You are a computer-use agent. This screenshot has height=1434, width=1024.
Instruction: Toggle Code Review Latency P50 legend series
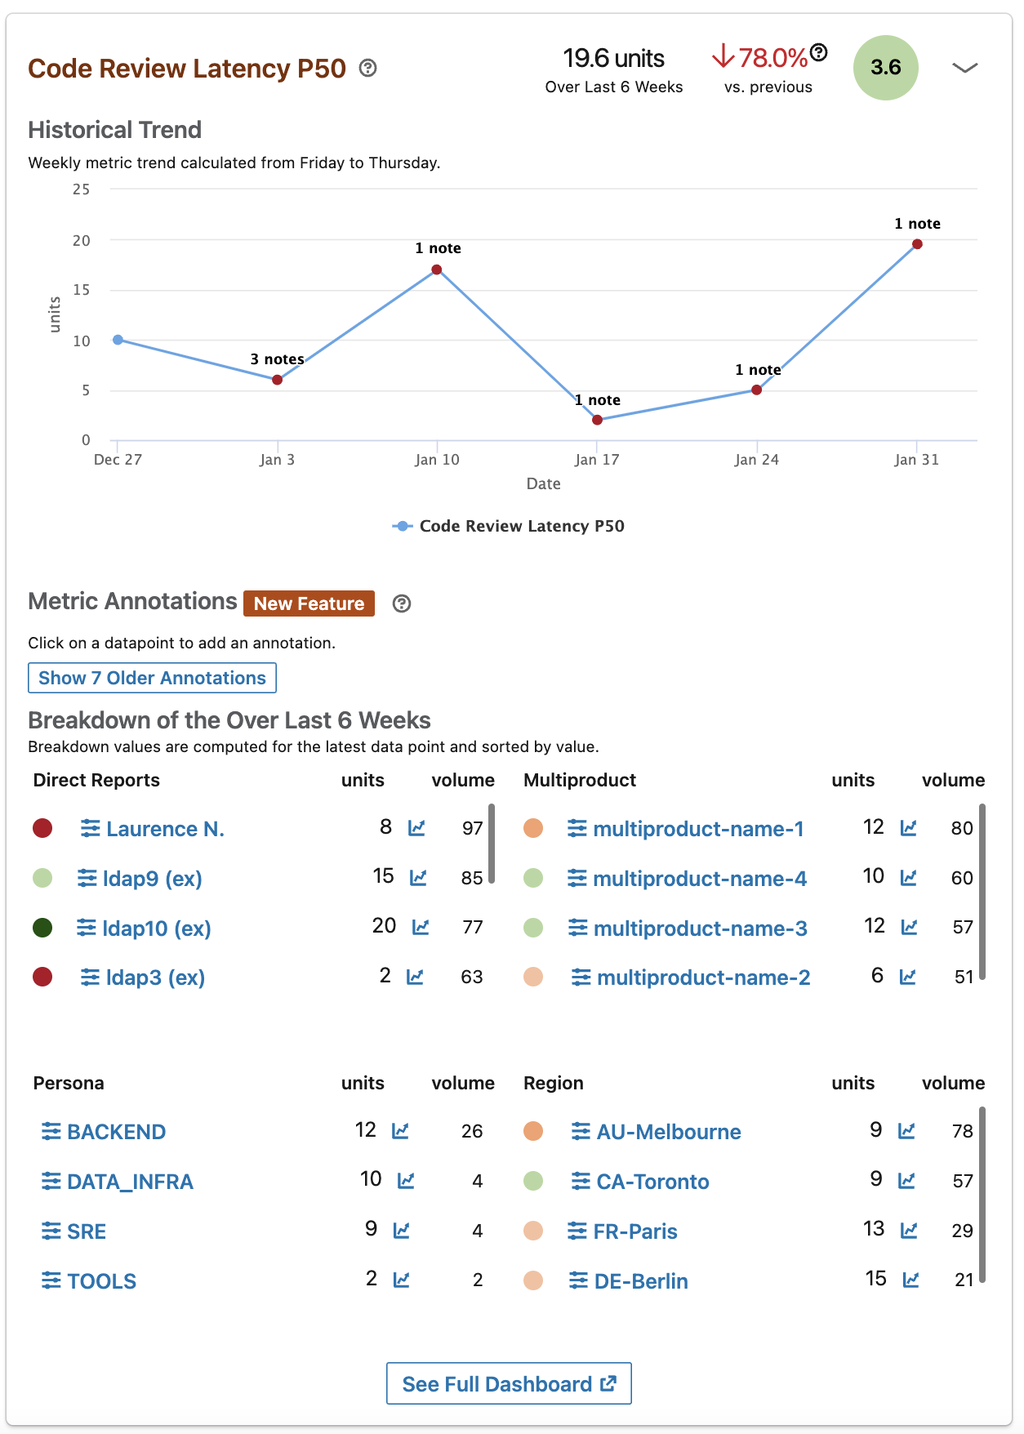pos(508,526)
